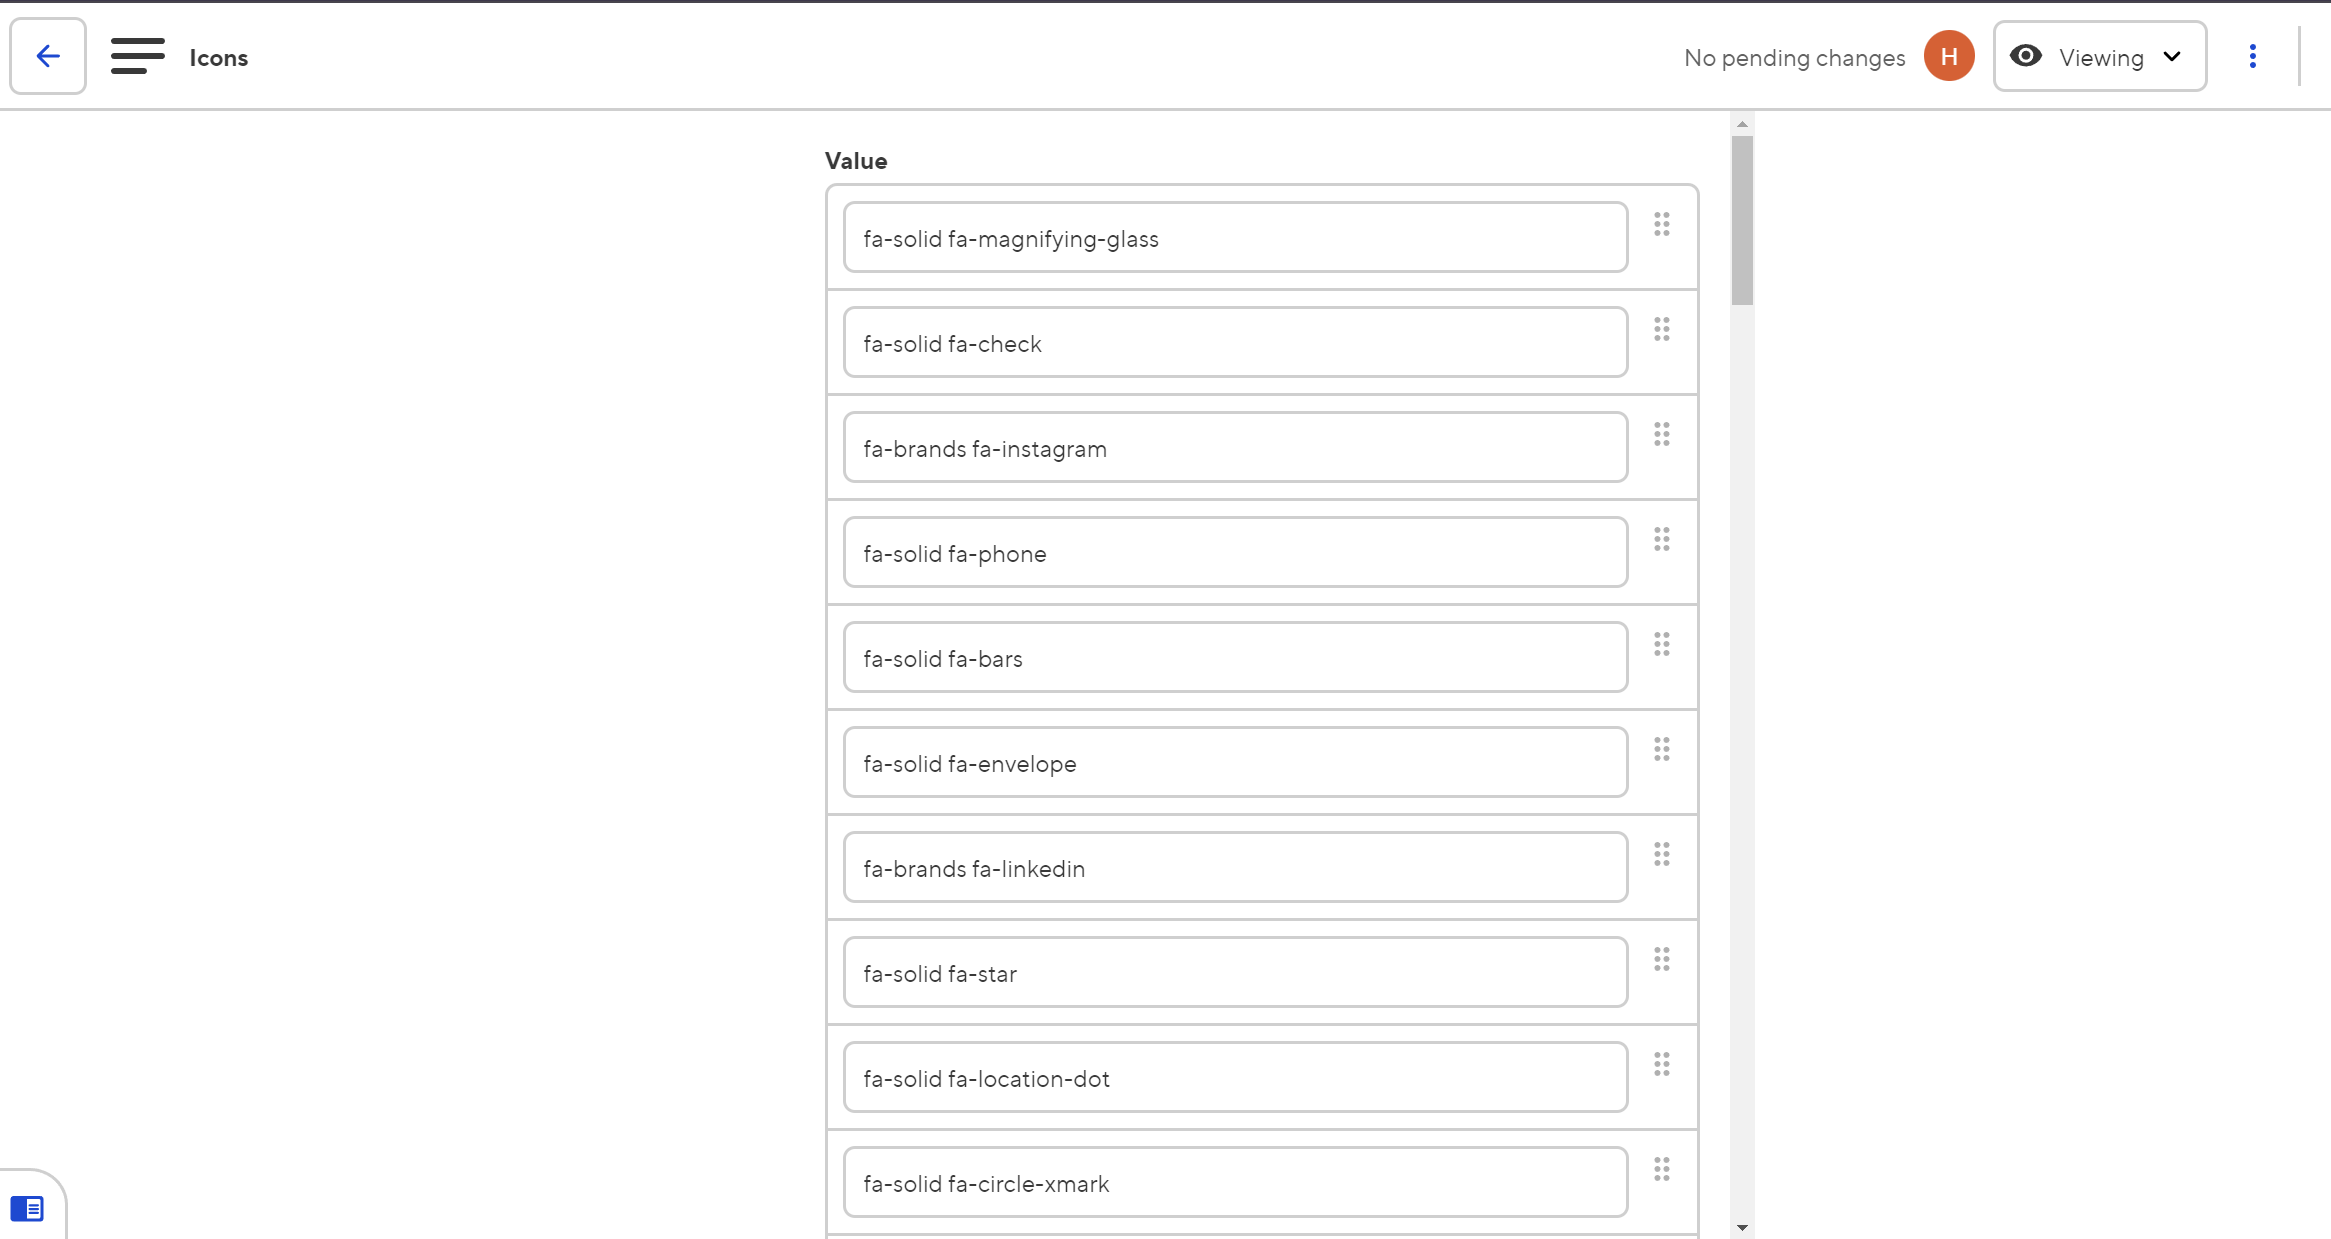Click the Icons page title label
This screenshot has width=2331, height=1239.
(219, 57)
